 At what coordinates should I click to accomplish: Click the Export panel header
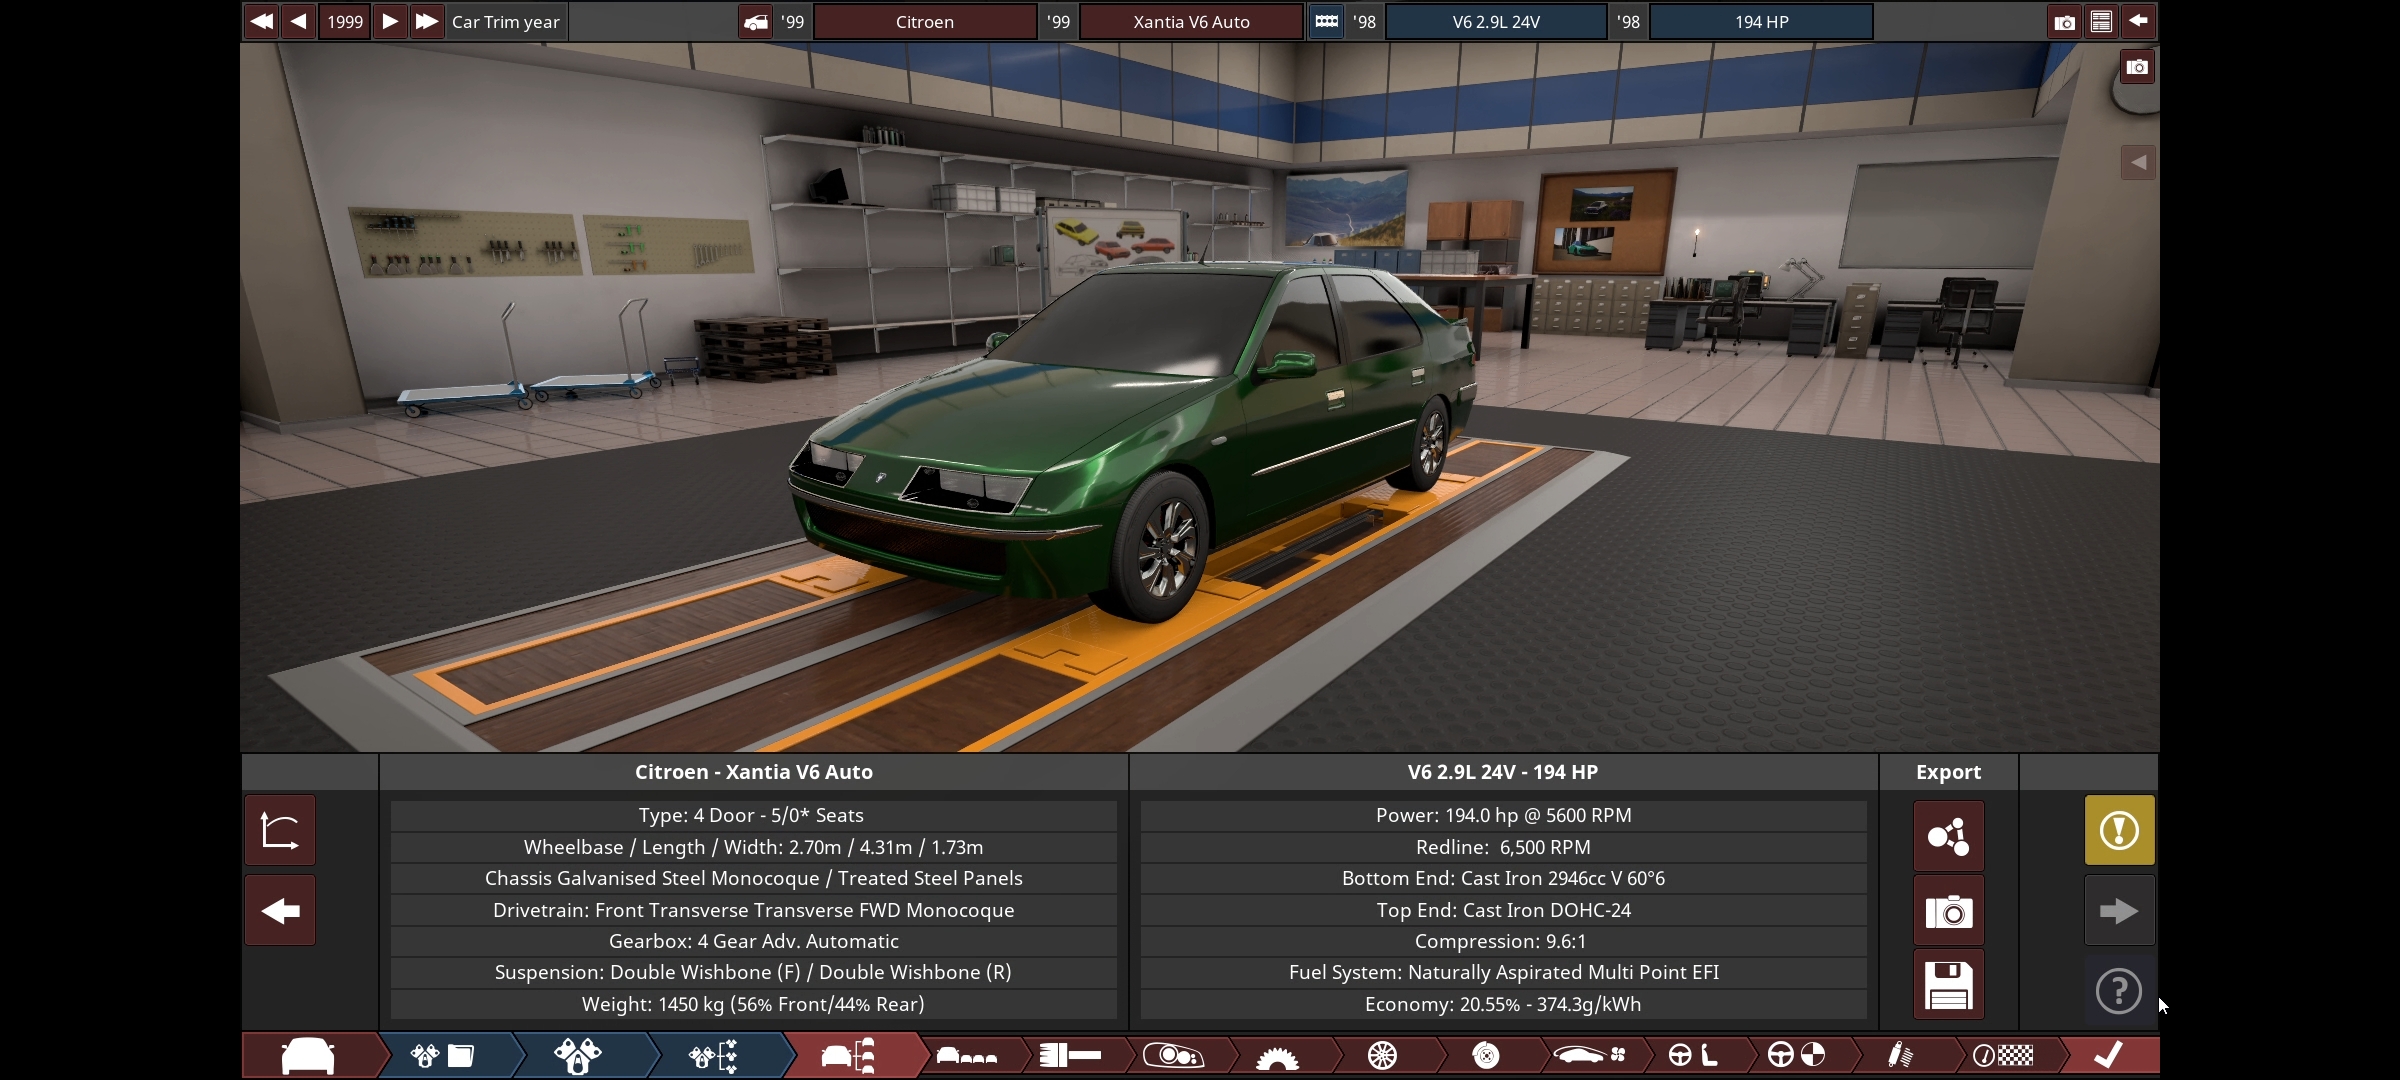[1948, 772]
